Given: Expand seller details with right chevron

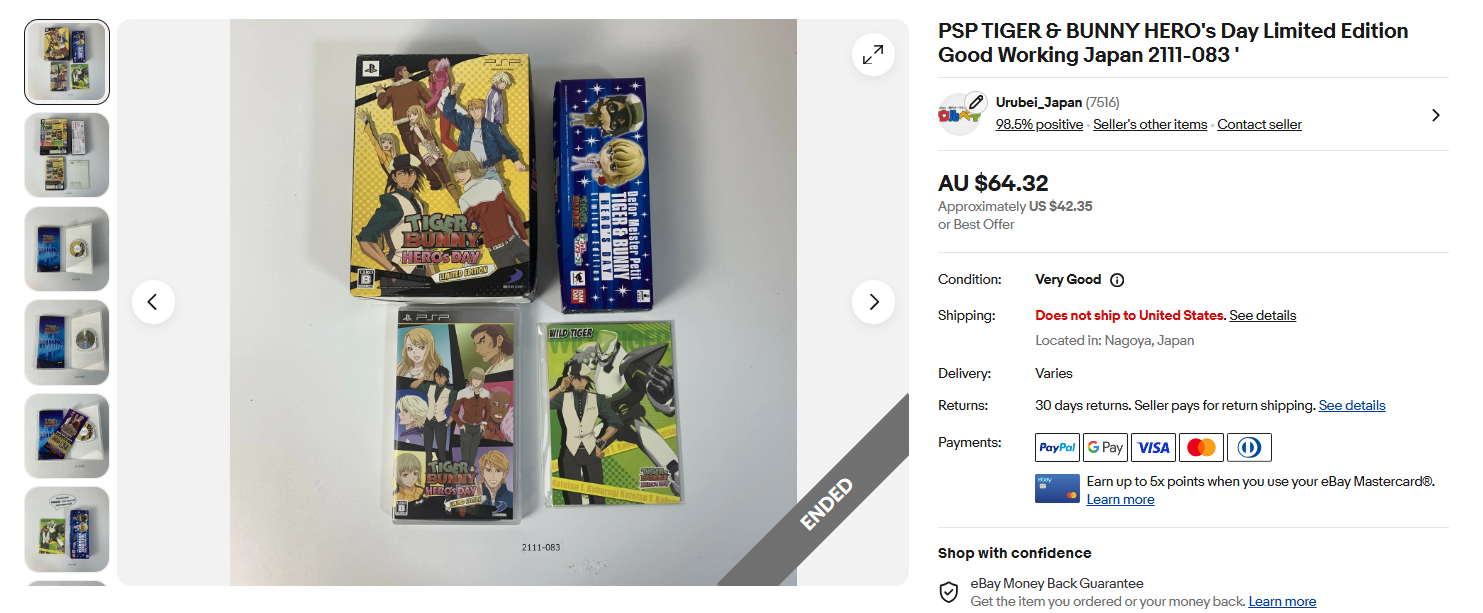Looking at the screenshot, I should 1436,115.
